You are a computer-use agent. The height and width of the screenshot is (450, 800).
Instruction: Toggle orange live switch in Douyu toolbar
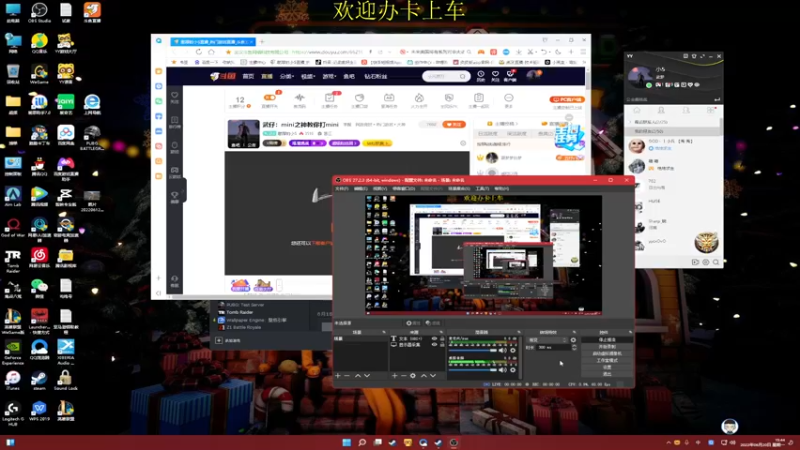pos(270,97)
